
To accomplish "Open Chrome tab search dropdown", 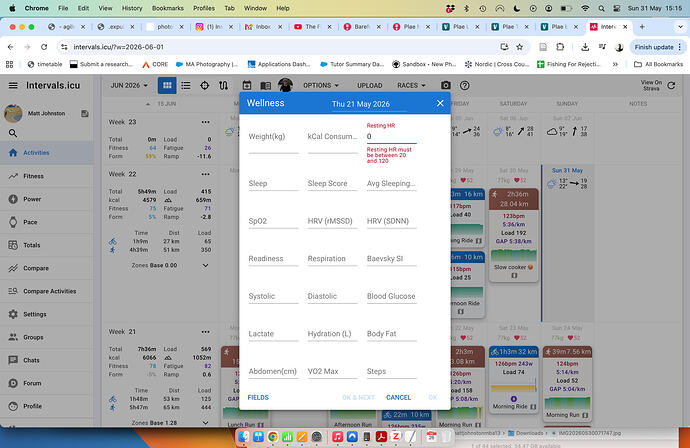I will pos(680,27).
